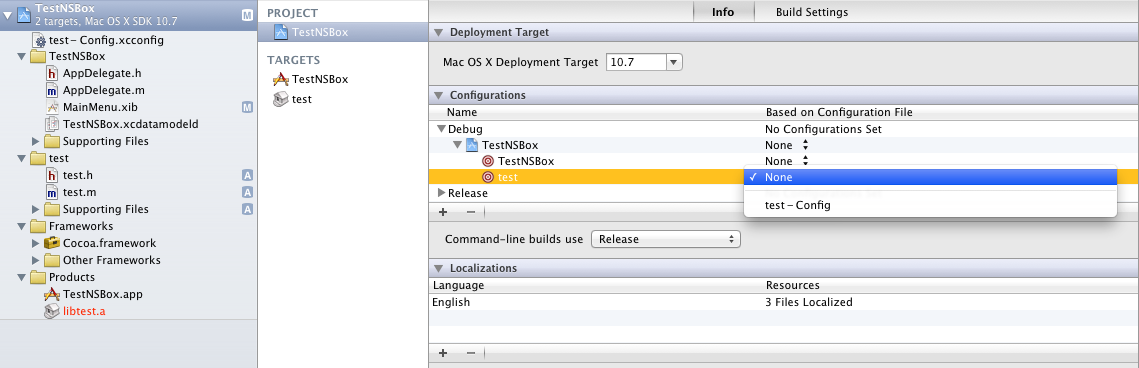Click the Based on Configuration File column header
Screen dimensions: 1139x368
click(839, 113)
